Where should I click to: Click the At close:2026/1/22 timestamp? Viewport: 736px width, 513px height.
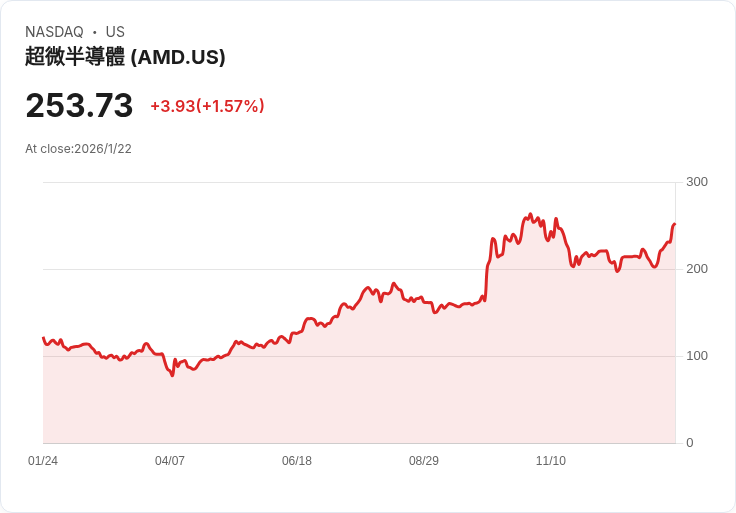coord(78,149)
